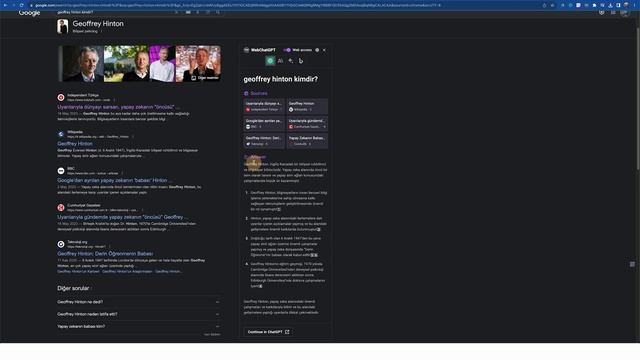
Task: Select the Anthropic provider icon in WebChatGPT
Action: pyautogui.click(x=280, y=61)
